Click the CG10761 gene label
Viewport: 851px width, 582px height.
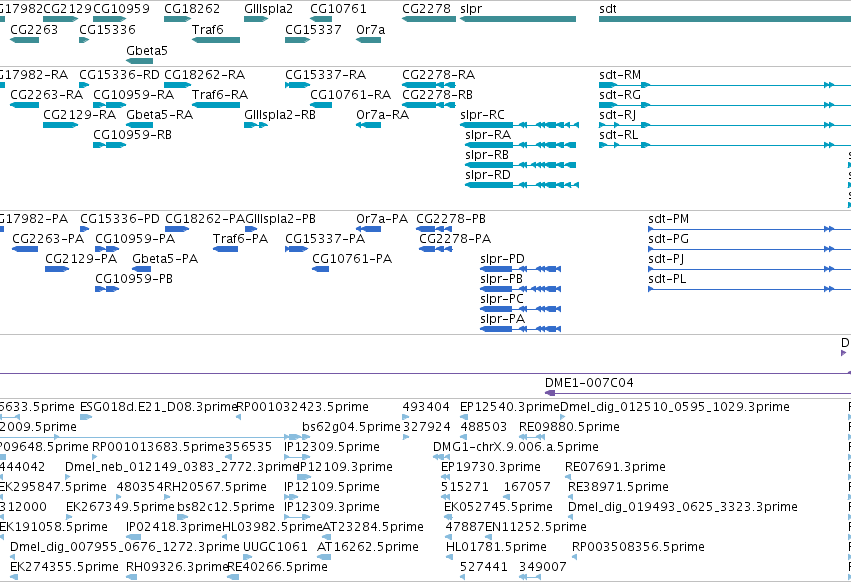(x=338, y=9)
